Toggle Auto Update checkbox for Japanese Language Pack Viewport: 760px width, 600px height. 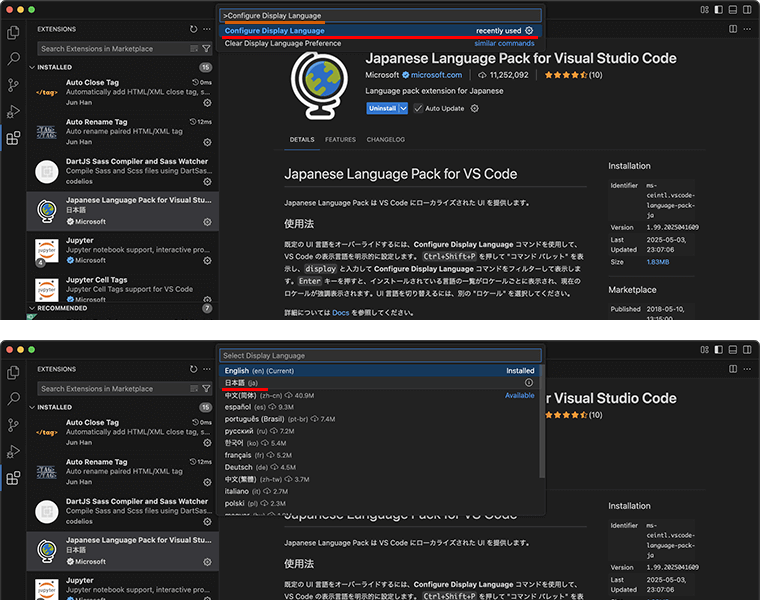pyautogui.click(x=418, y=109)
